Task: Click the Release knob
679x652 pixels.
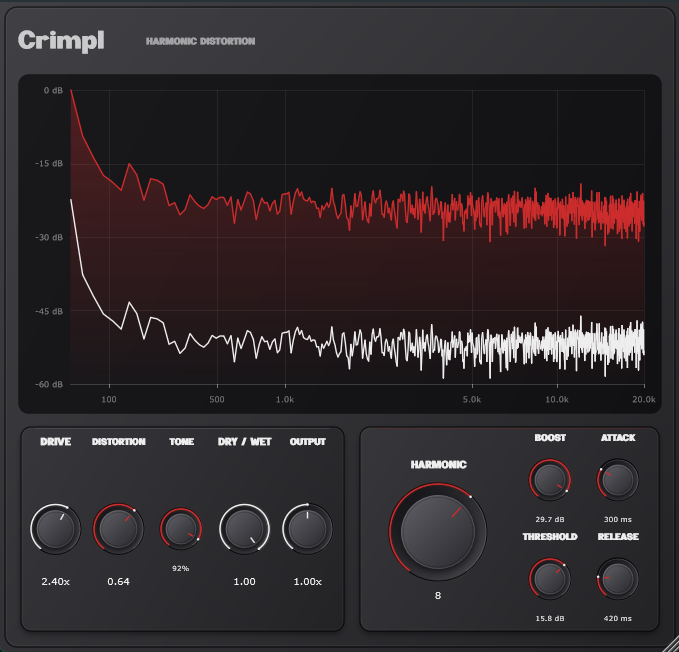Action: tap(618, 579)
